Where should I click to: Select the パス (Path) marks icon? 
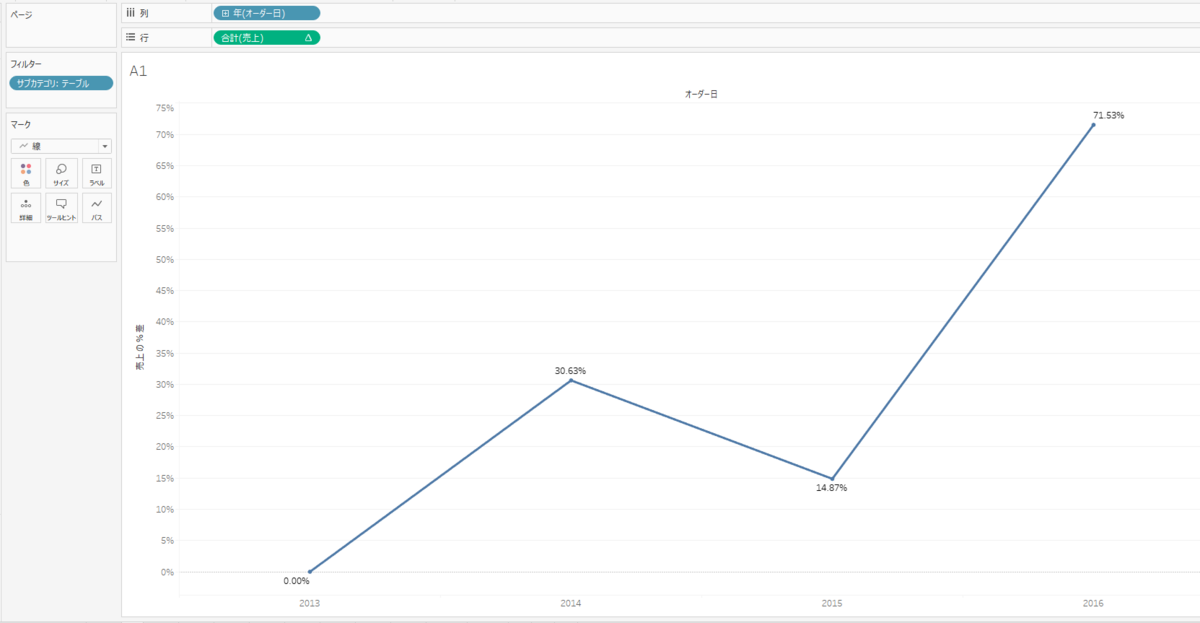click(x=95, y=207)
